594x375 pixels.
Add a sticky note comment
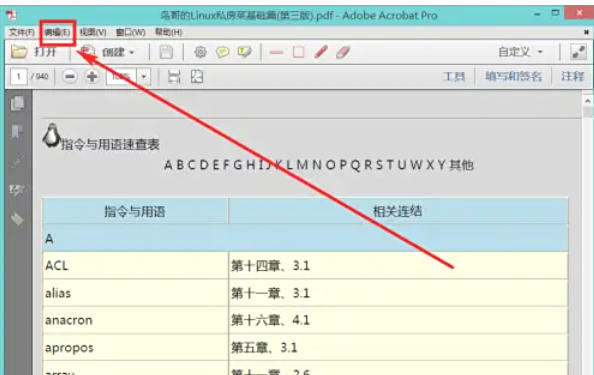coord(222,52)
